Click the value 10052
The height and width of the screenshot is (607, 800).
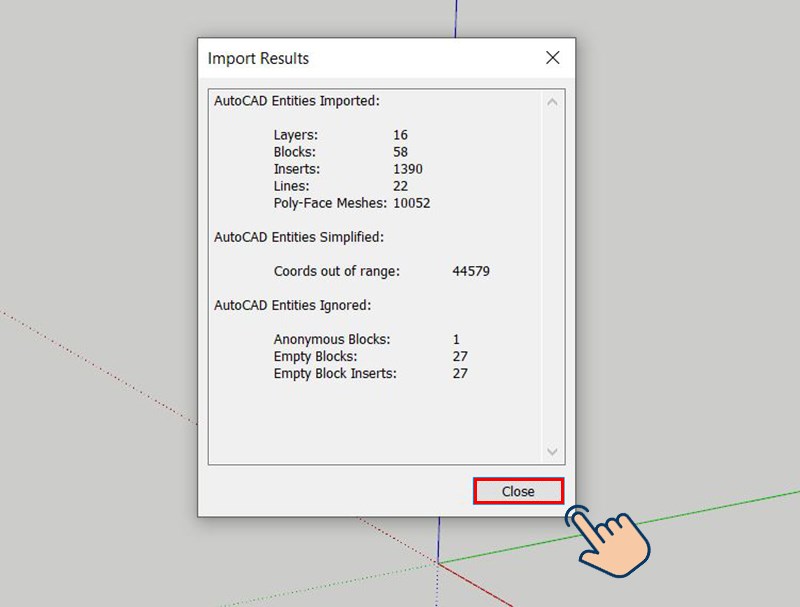pyautogui.click(x=412, y=203)
